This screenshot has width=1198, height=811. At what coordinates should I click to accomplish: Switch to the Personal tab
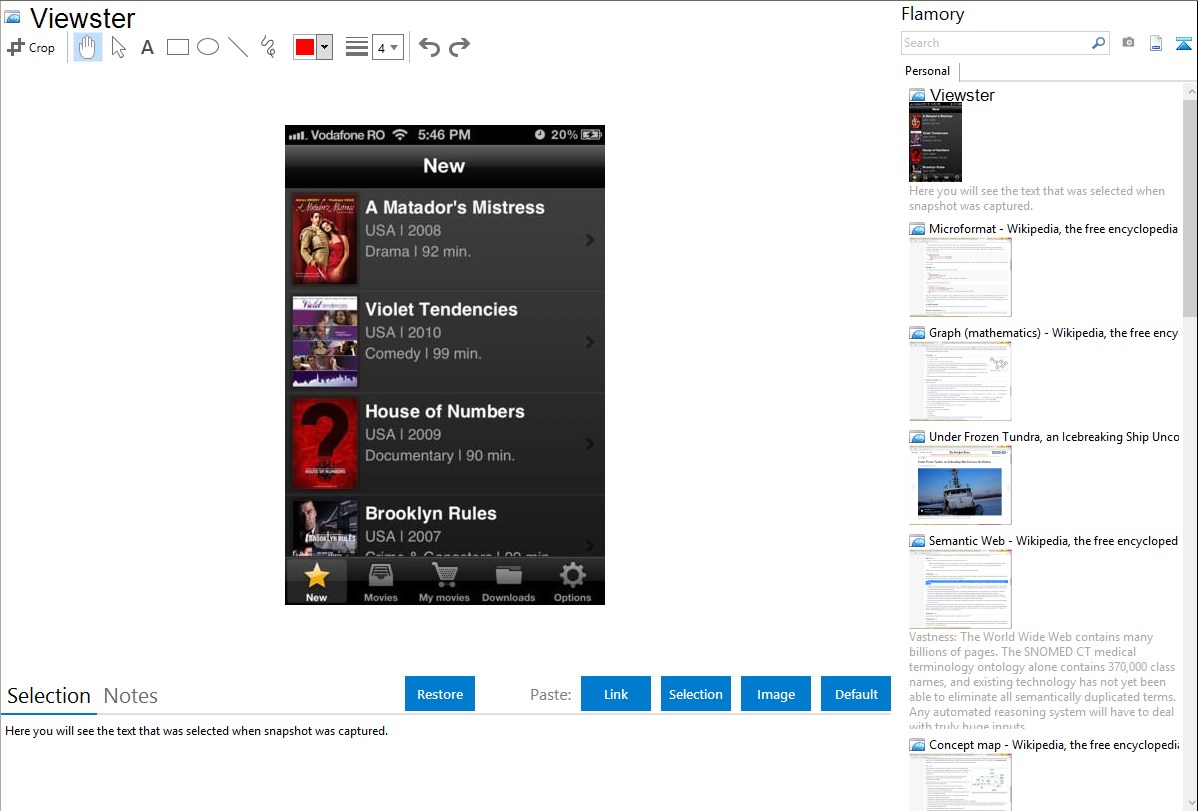tap(928, 71)
